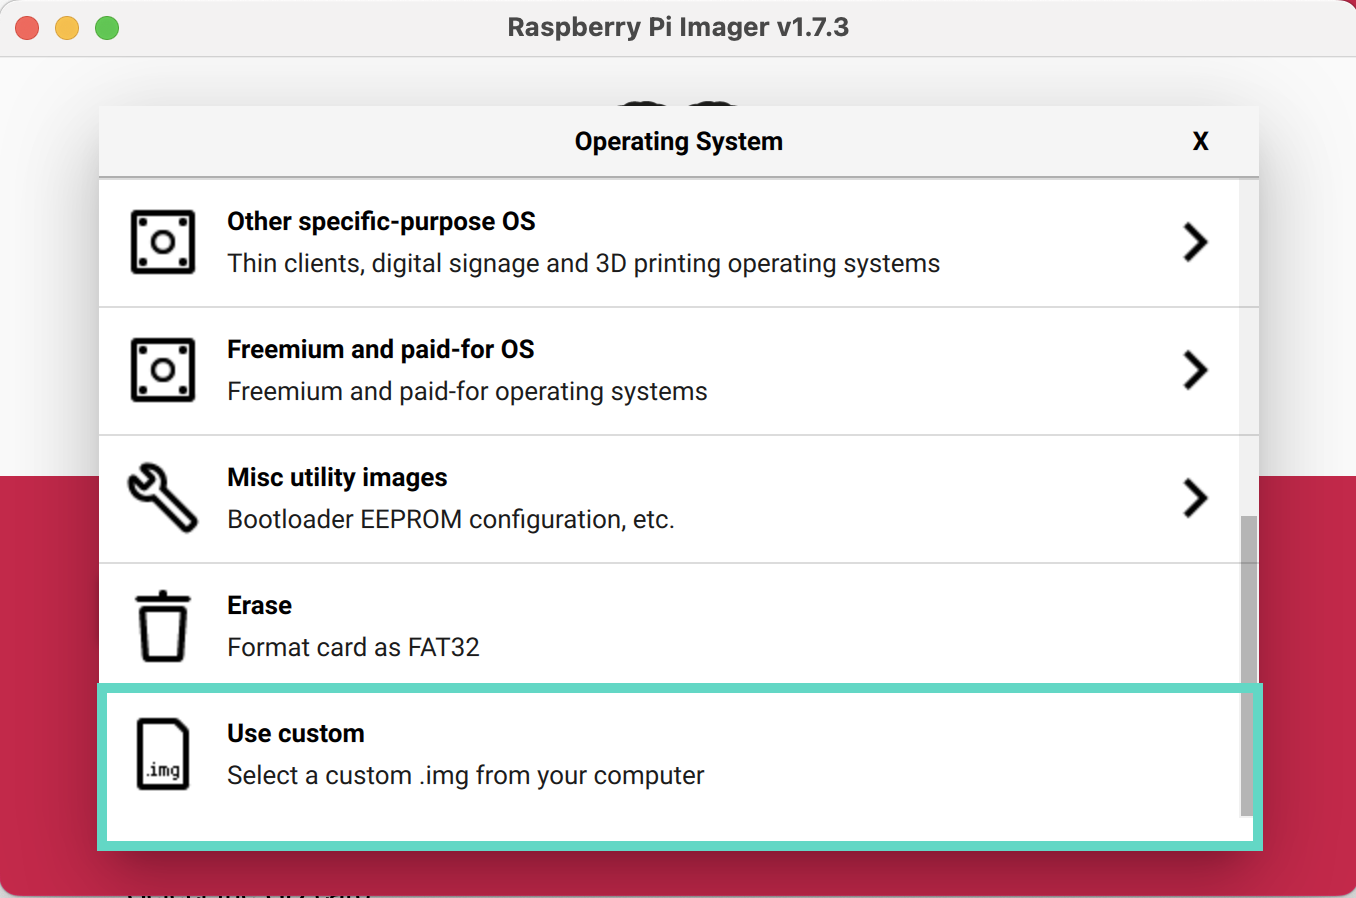
Task: Close the Operating System dialog with X
Action: tap(1201, 141)
